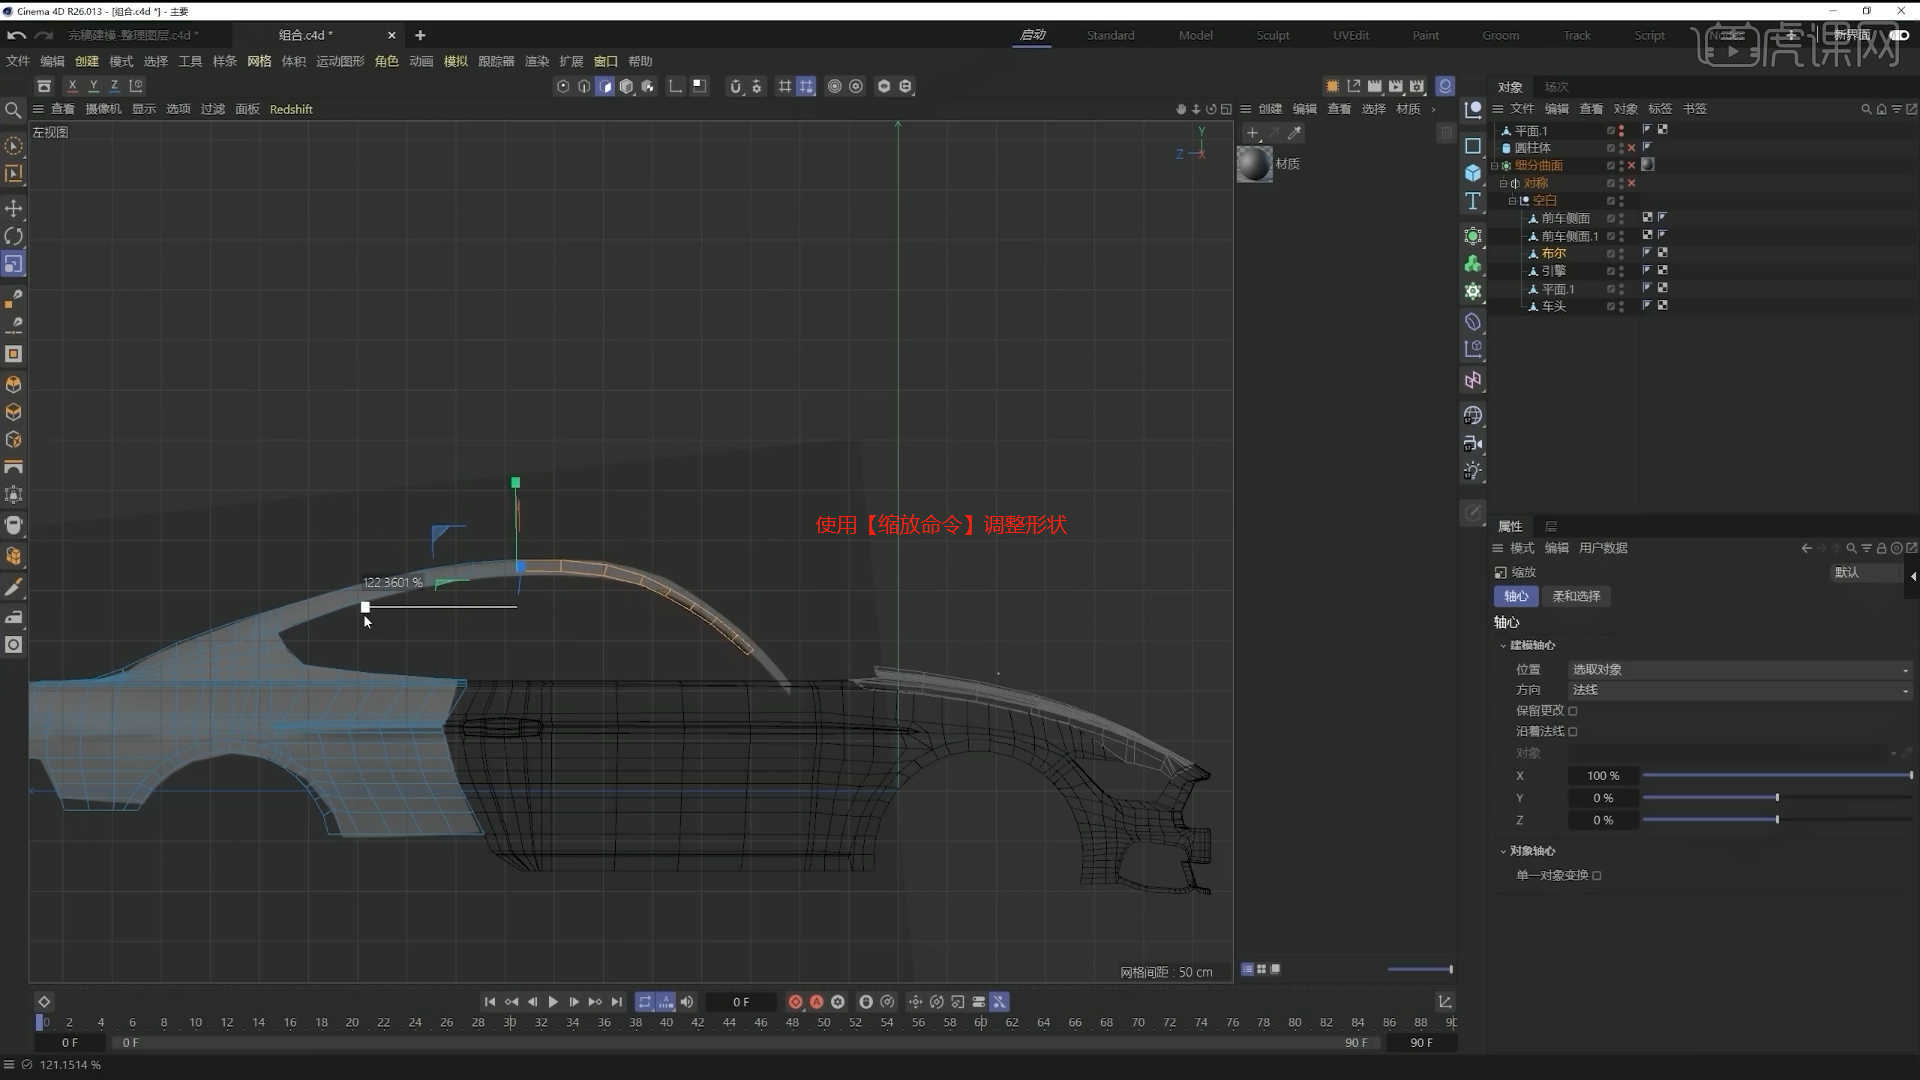Switch to the UVEdit layout tab

point(1351,35)
